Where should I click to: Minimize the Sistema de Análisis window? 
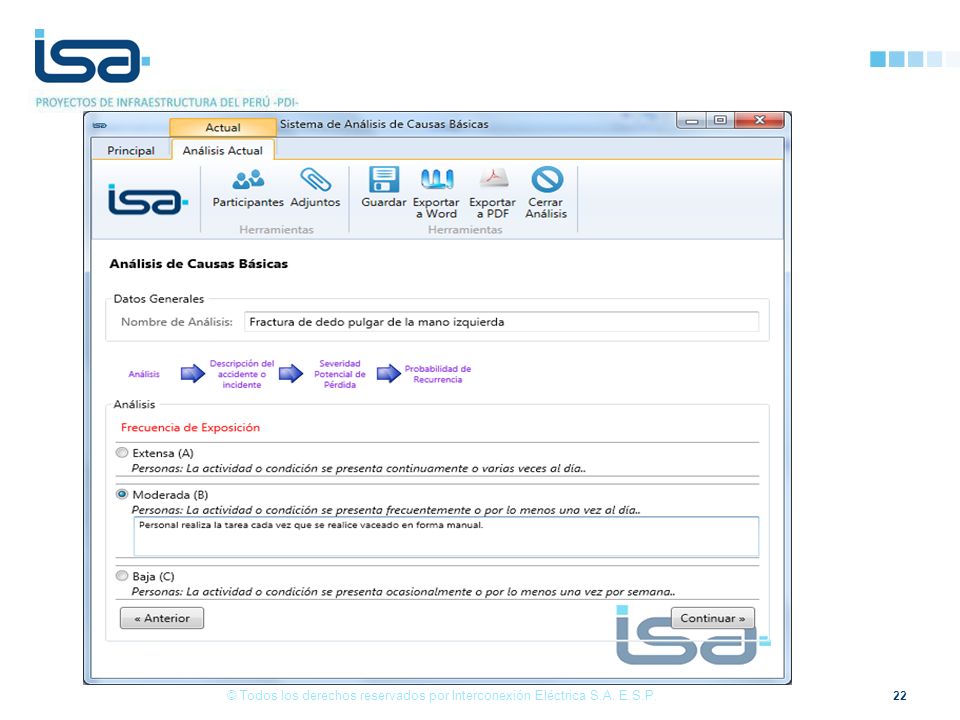click(x=692, y=121)
